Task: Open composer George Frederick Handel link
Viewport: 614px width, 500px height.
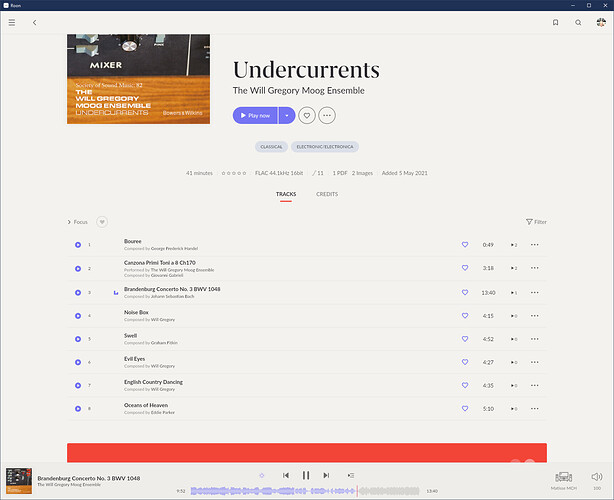Action: pos(174,249)
